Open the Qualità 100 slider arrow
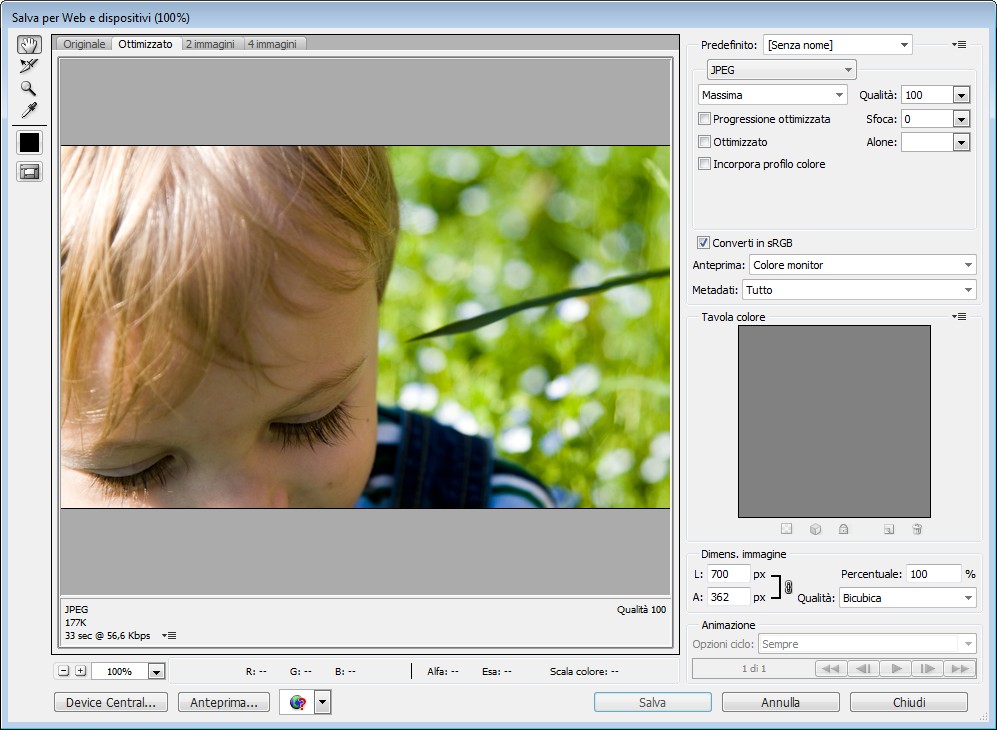The width and height of the screenshot is (997, 730). coord(961,95)
